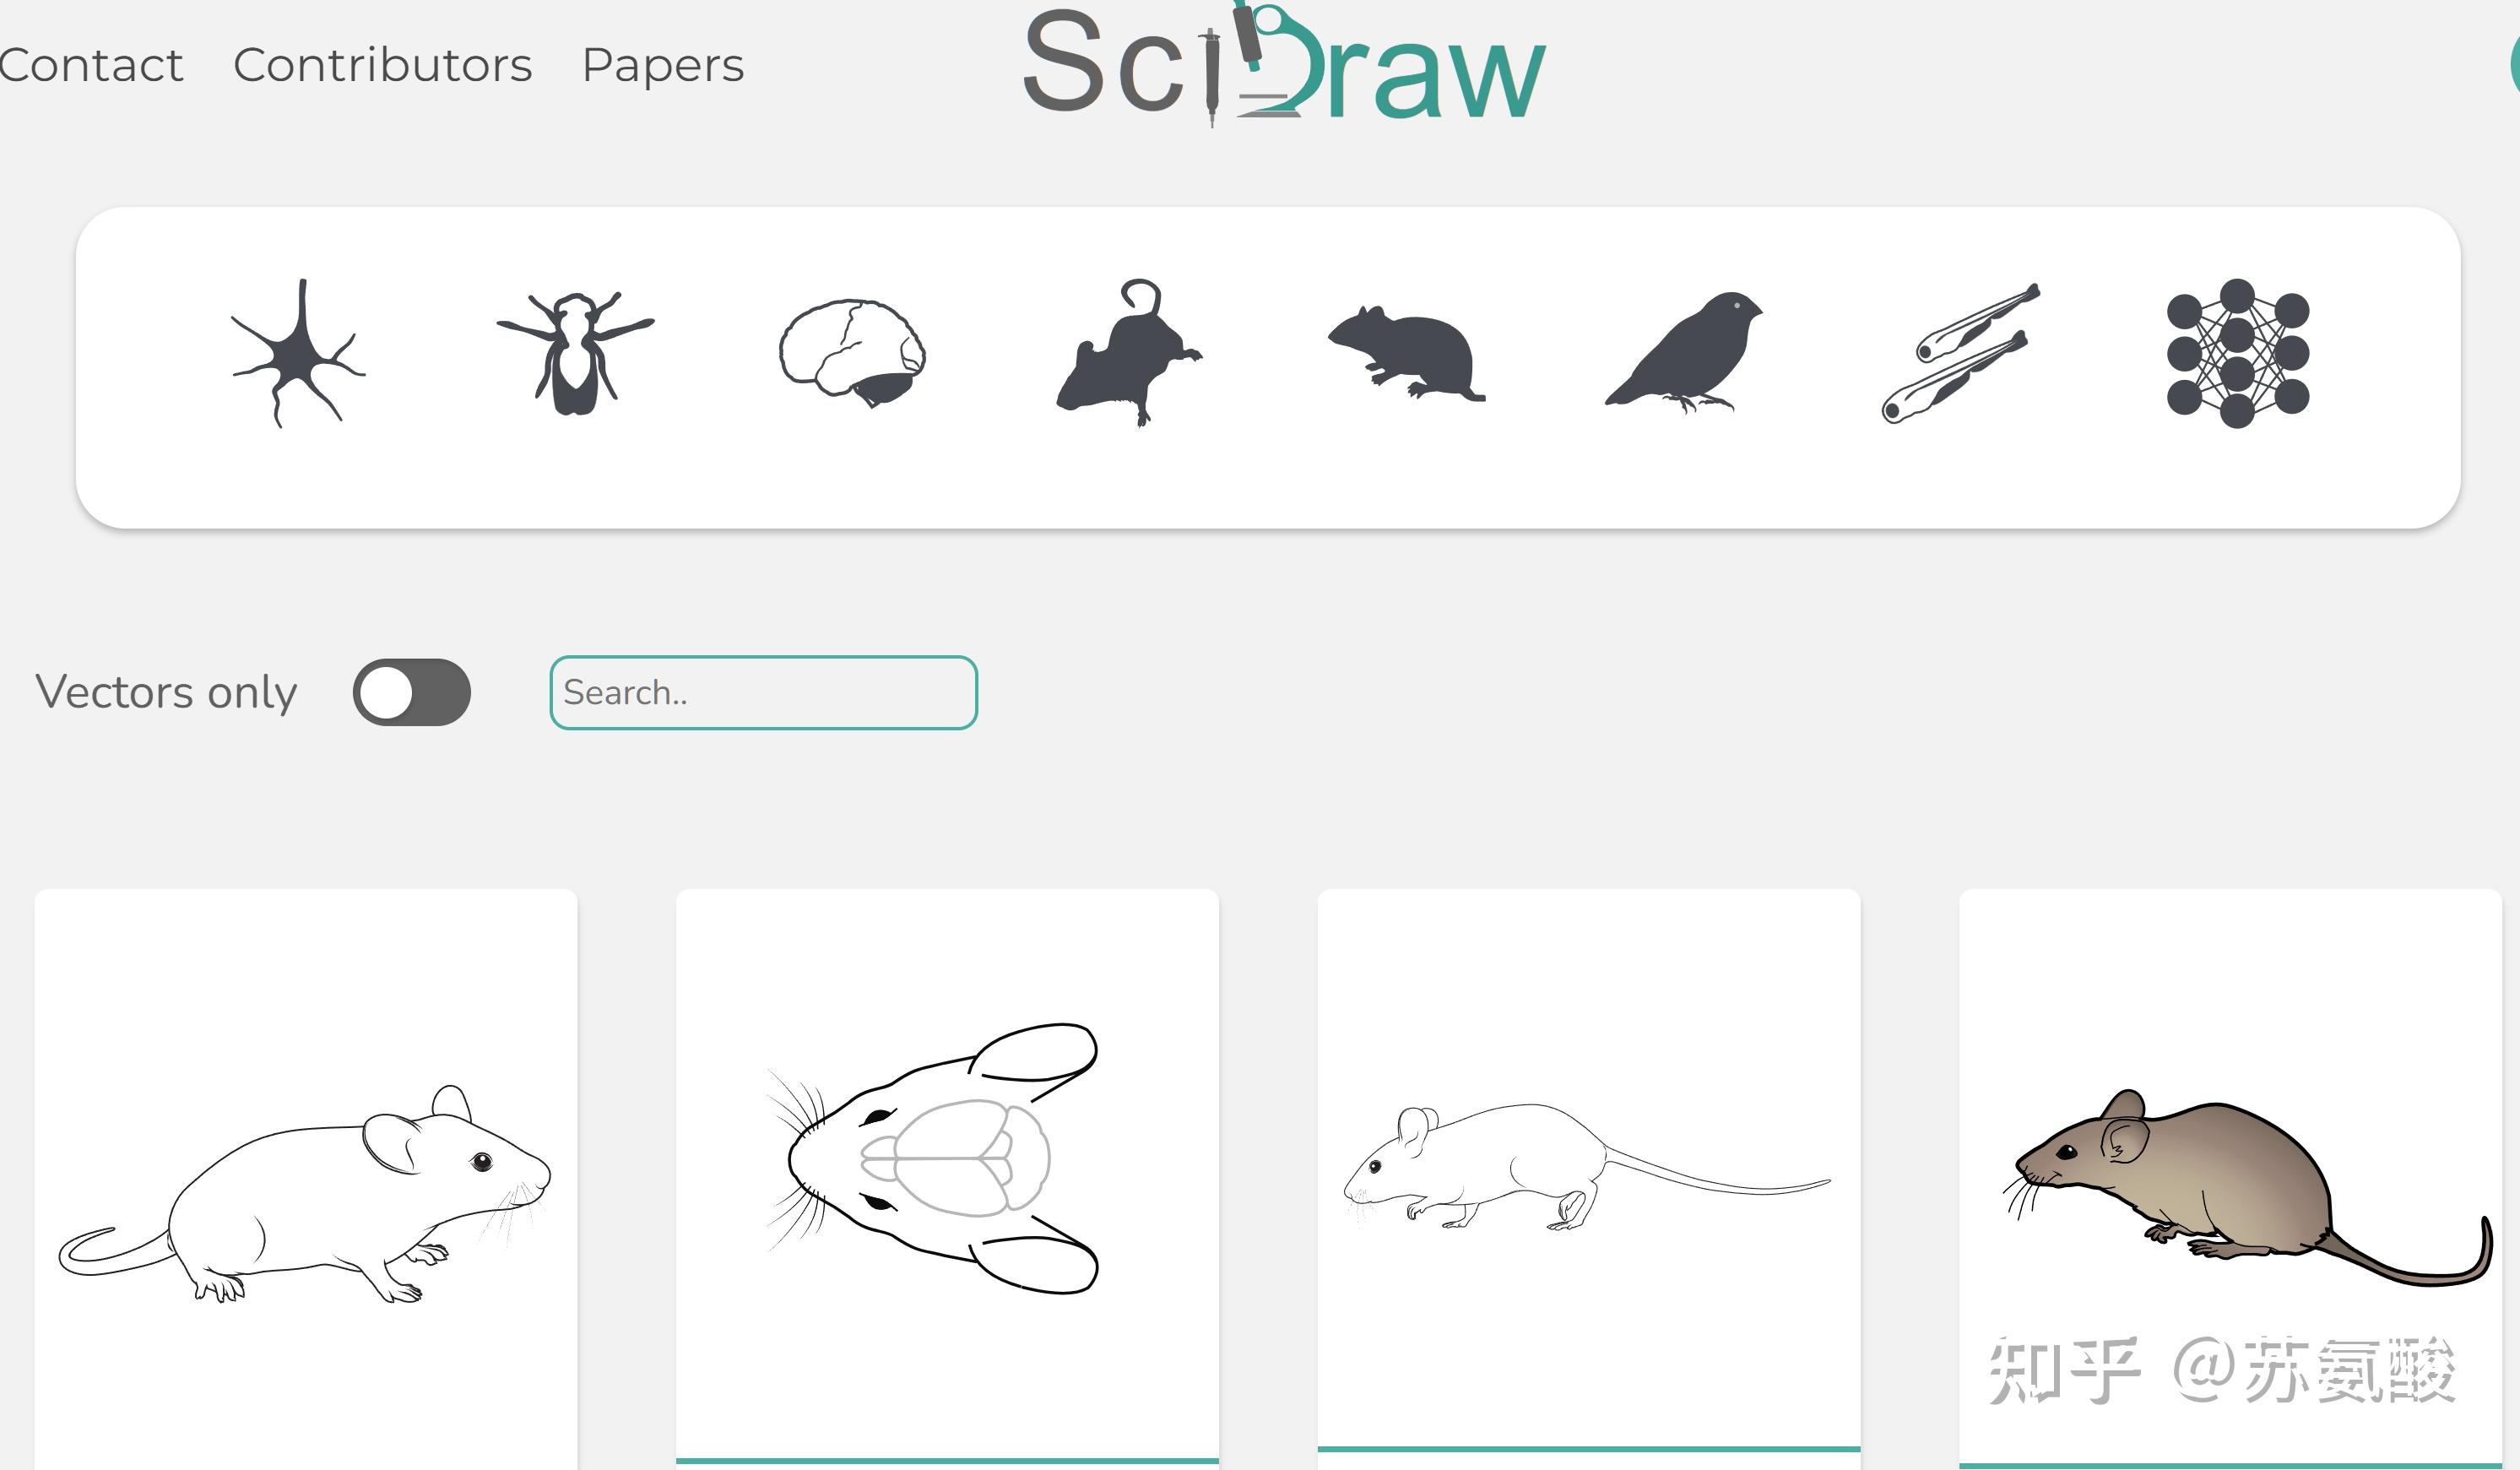
Task: Choose the rat silhouette category icon
Action: pos(1129,352)
